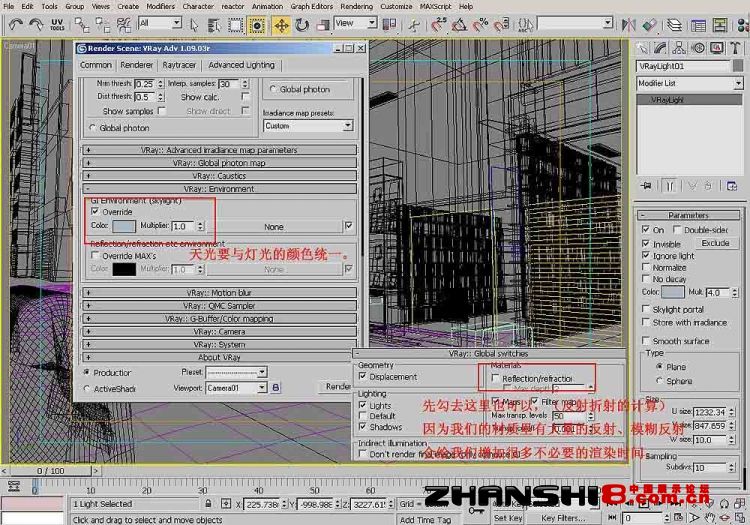This screenshot has height=525, width=750.
Task: Collapse VRay:: Environment rollout
Action: click(x=220, y=188)
